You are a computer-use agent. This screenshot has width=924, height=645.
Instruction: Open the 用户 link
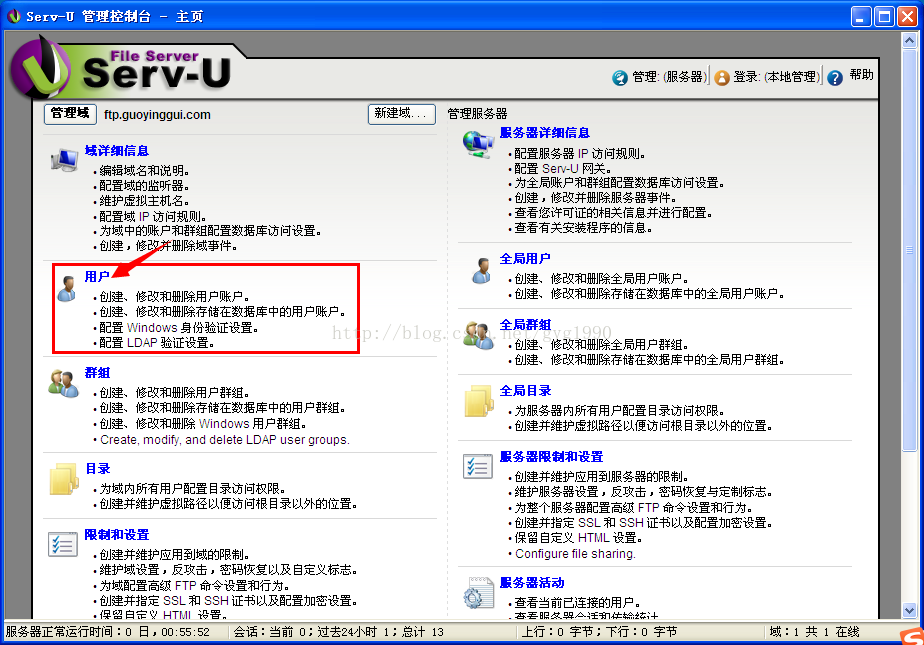click(97, 277)
